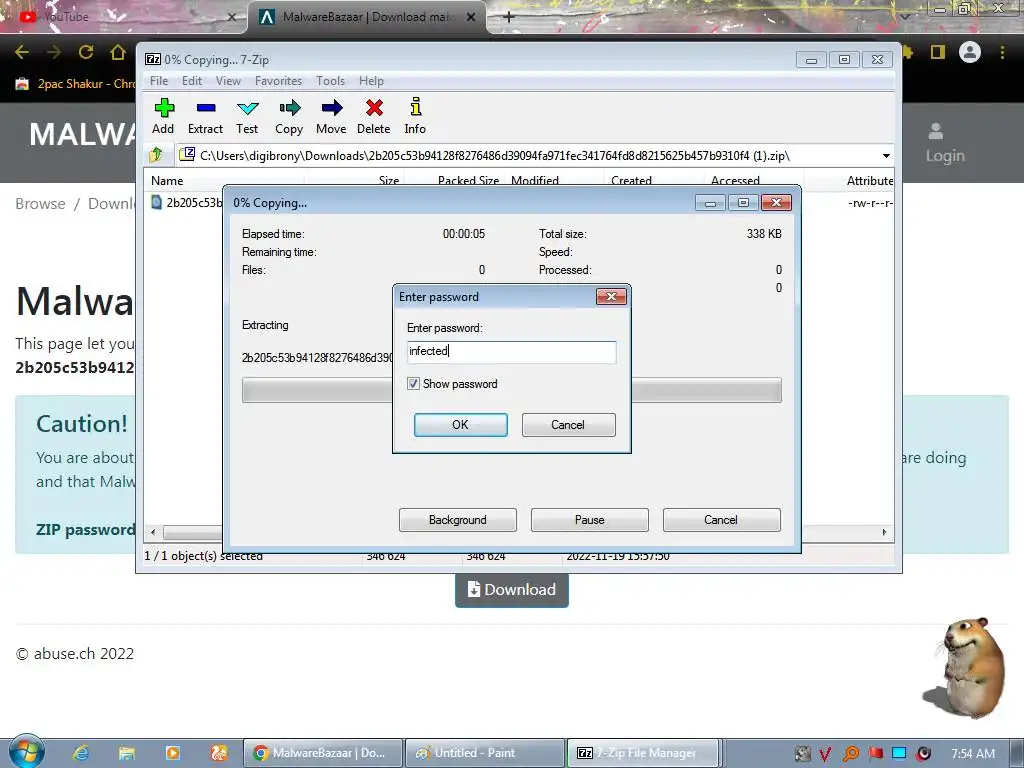
Task: Reload the MalwareBazaar page
Action: coord(86,52)
